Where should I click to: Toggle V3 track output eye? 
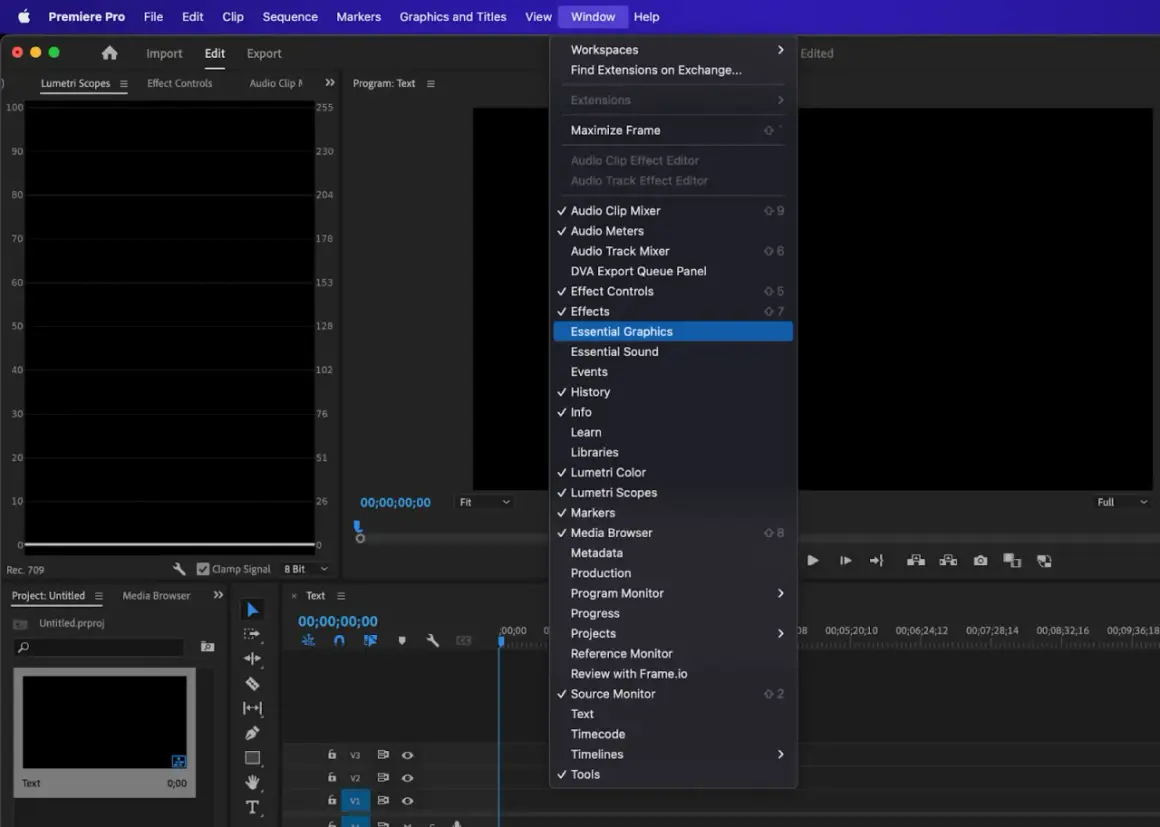point(407,755)
